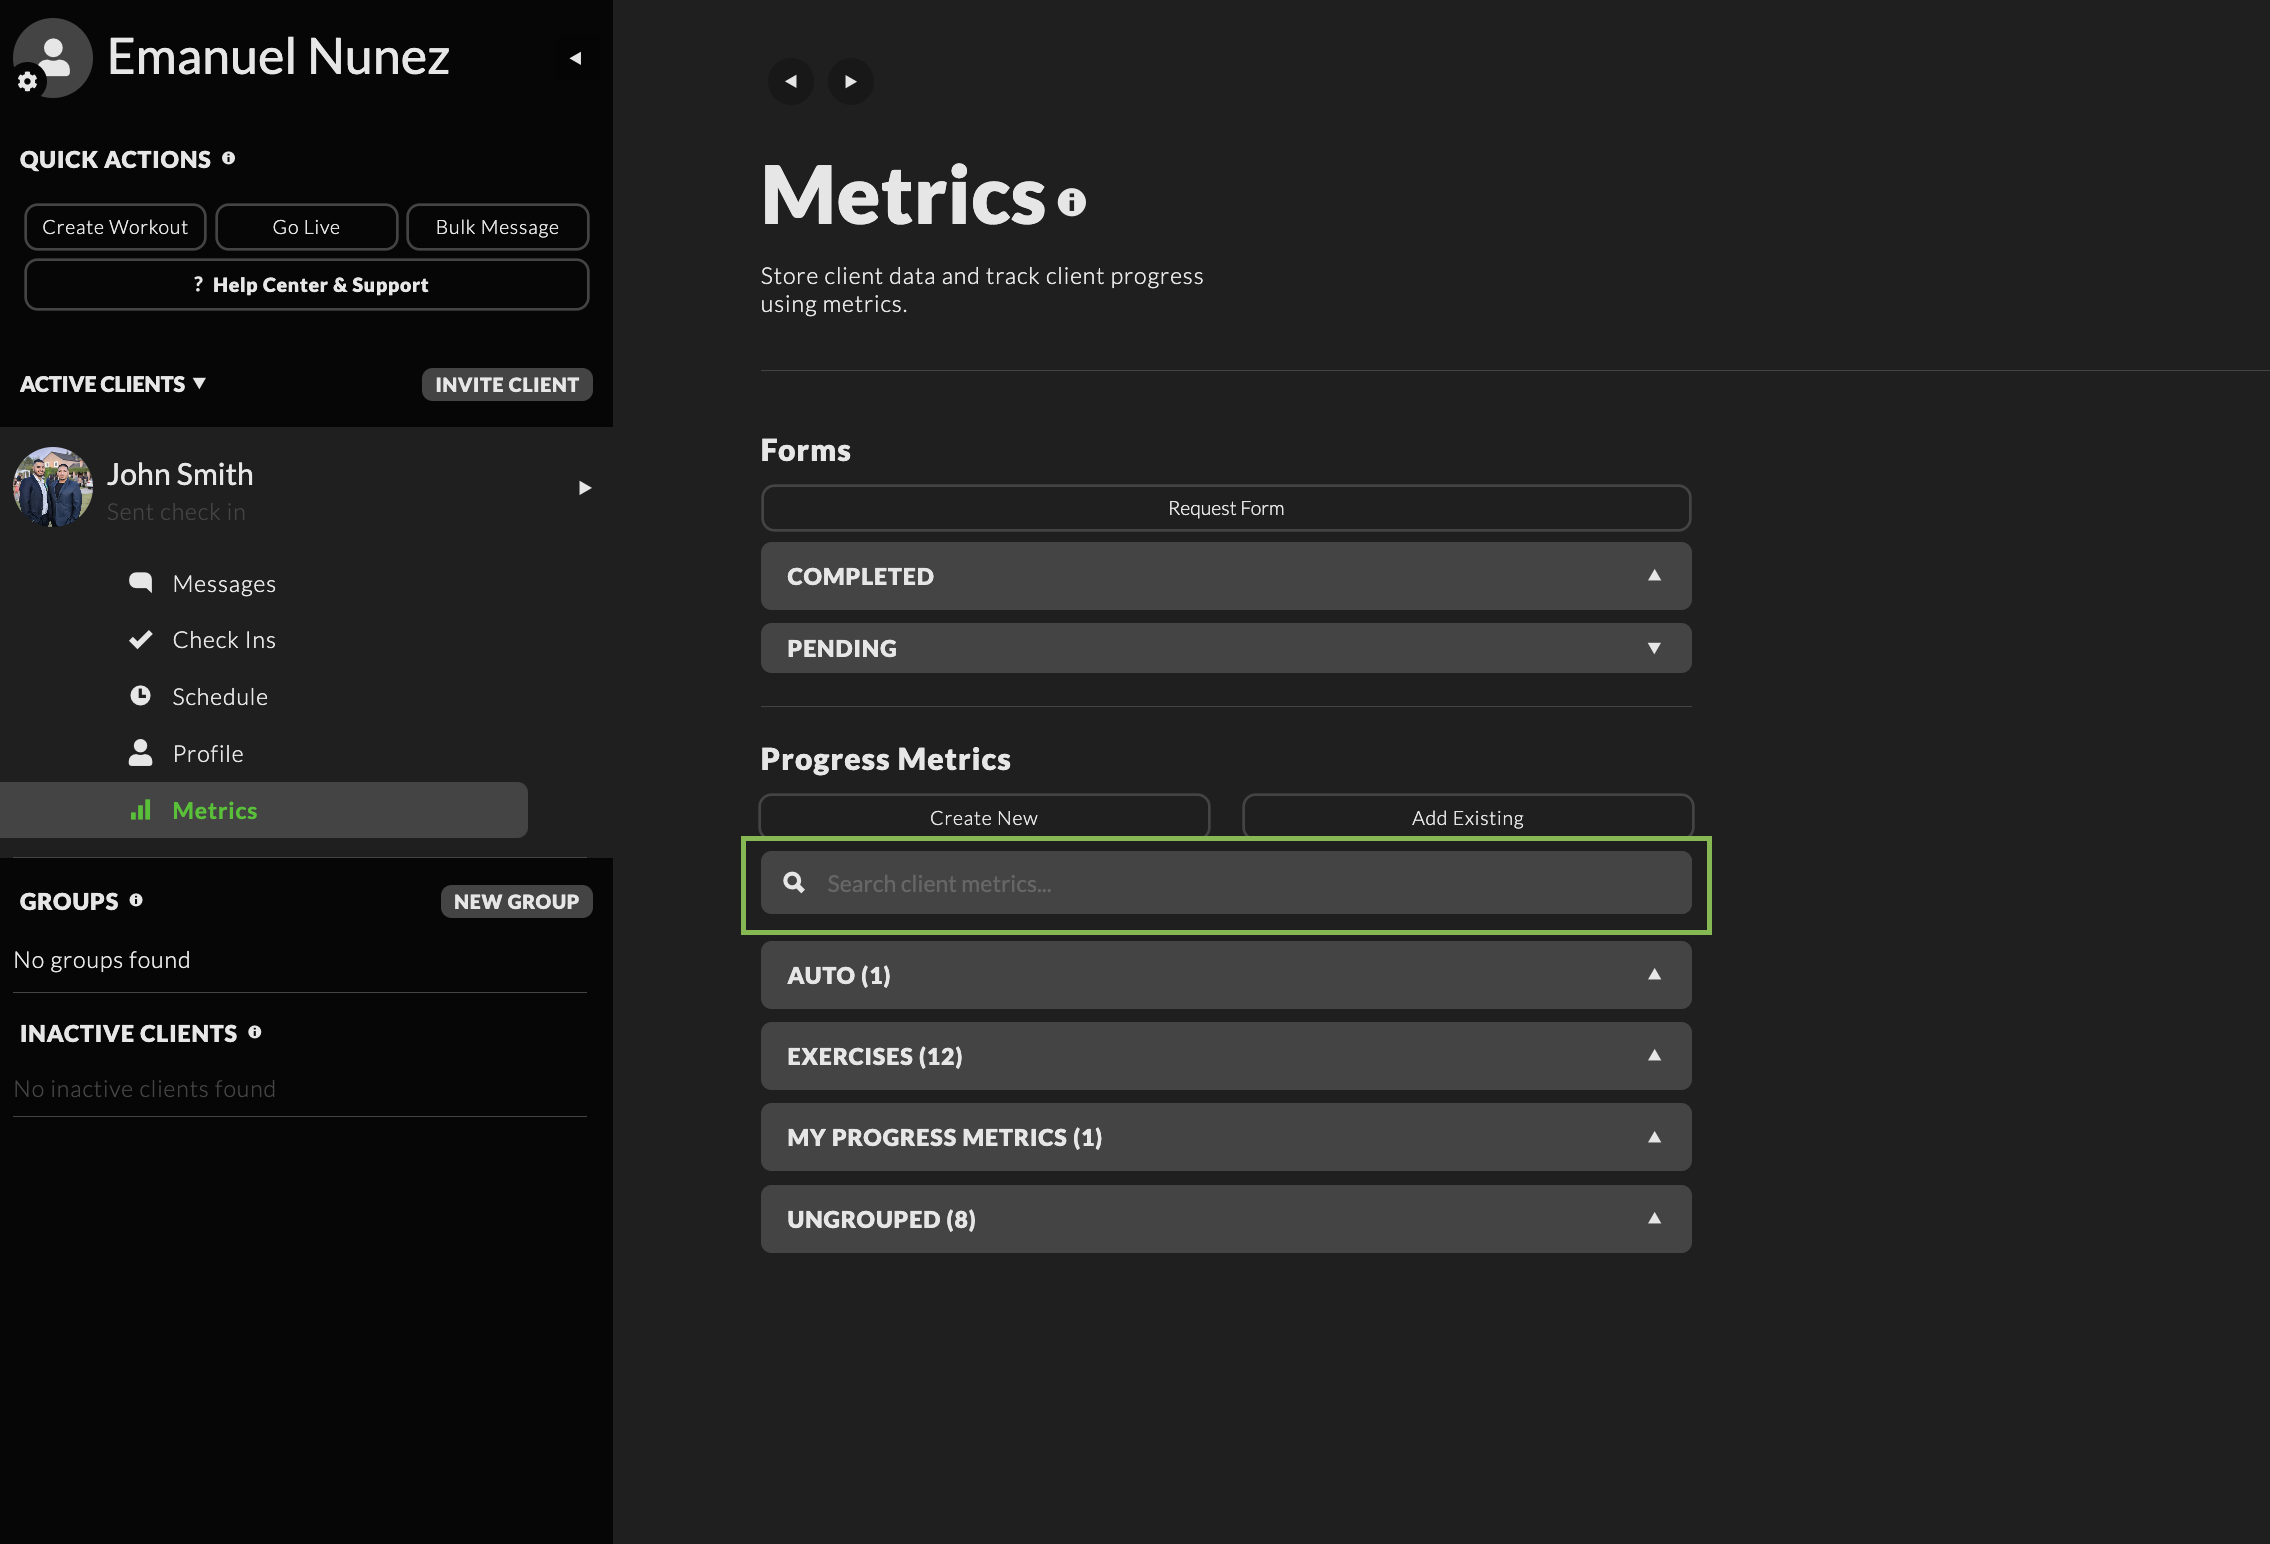Open profile avatar settings gear
This screenshot has width=2270, height=1544.
click(28, 82)
